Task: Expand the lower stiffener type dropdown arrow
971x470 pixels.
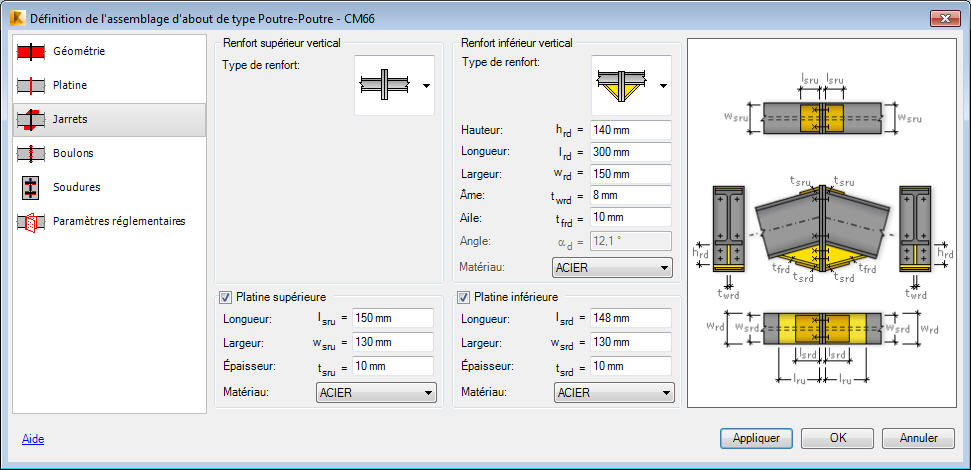Action: click(x=663, y=86)
